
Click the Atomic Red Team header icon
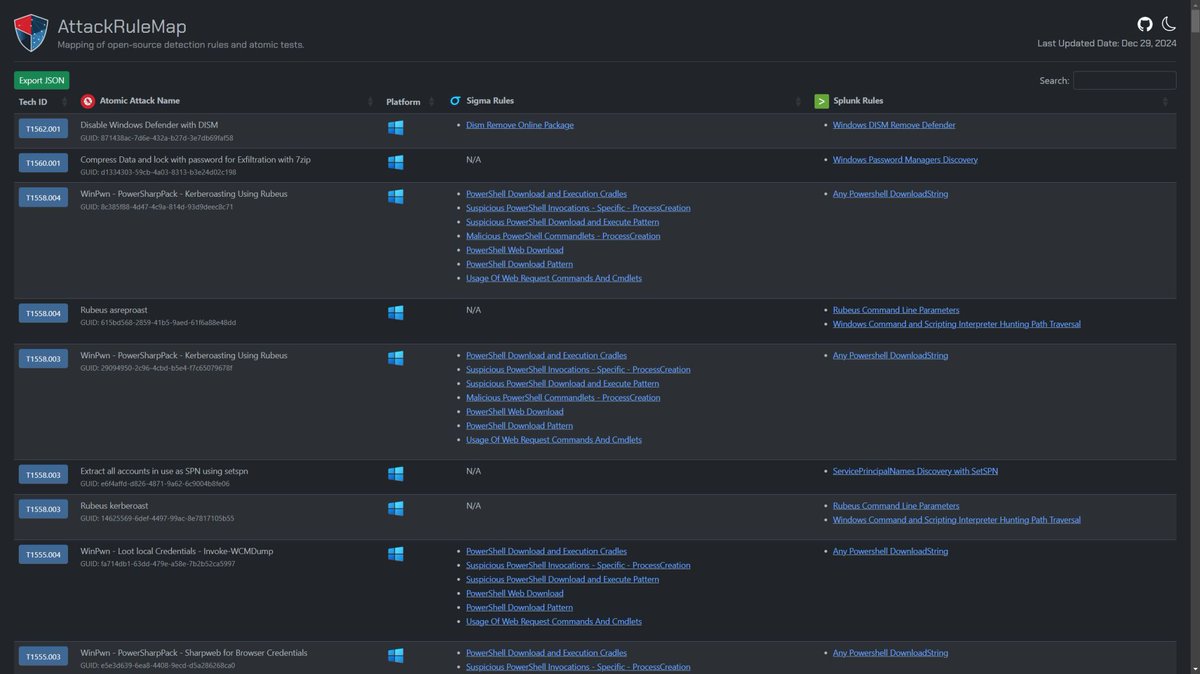(88, 101)
